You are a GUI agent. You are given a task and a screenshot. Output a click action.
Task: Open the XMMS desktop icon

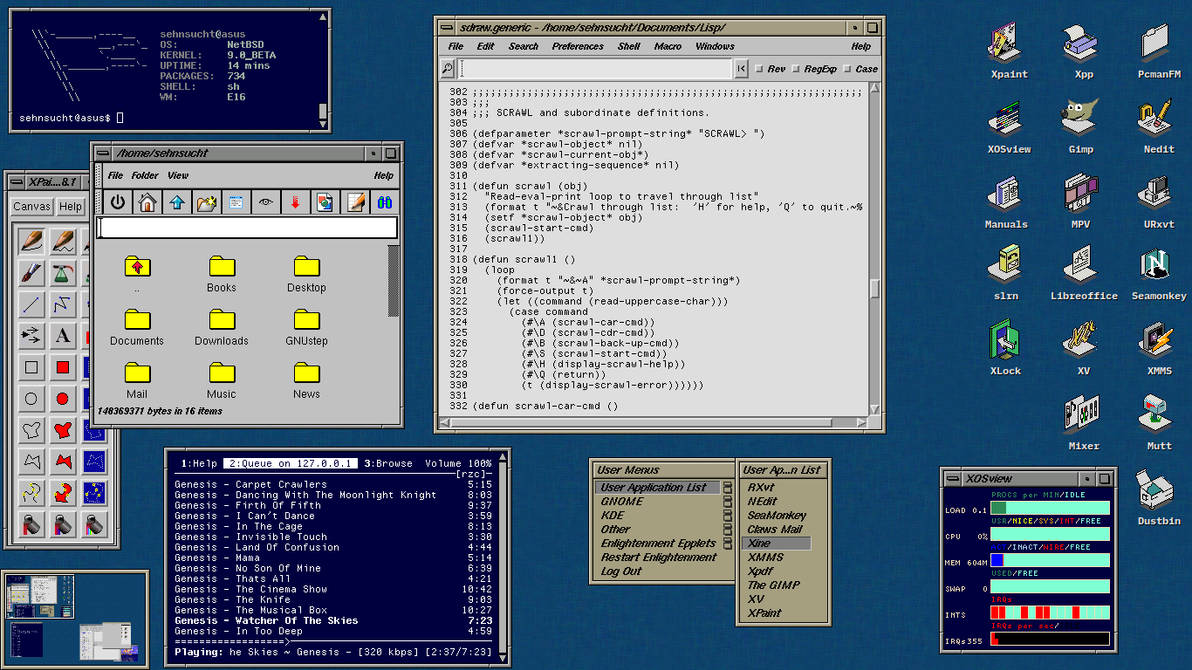point(1159,348)
